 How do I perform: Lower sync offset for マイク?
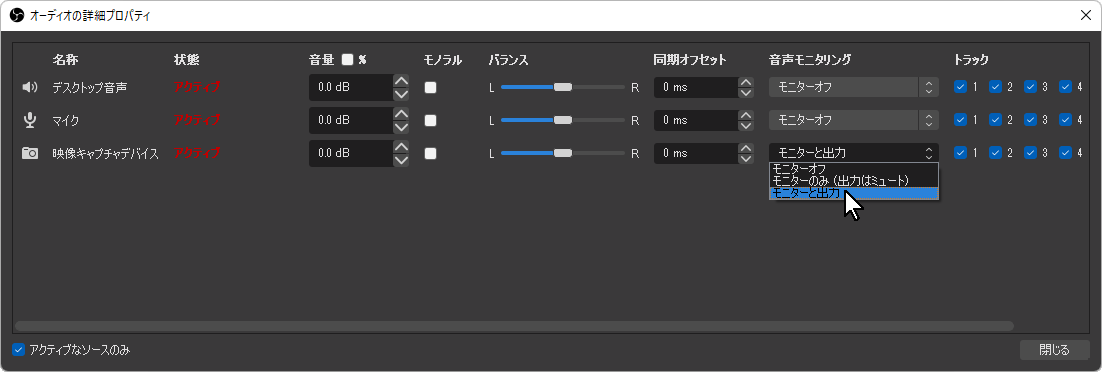pyautogui.click(x=746, y=126)
